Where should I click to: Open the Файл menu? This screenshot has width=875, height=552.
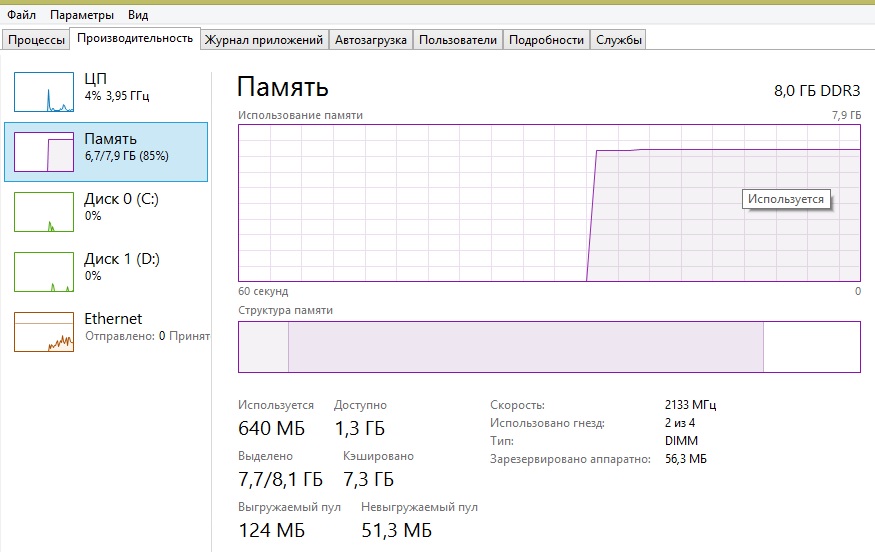click(22, 16)
